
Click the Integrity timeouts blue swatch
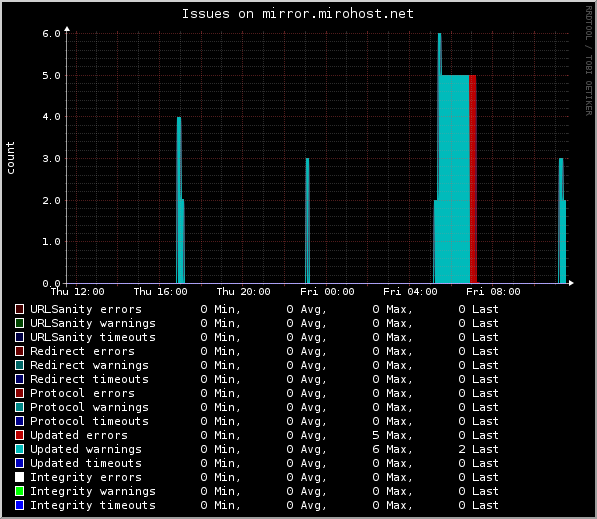[19, 505]
